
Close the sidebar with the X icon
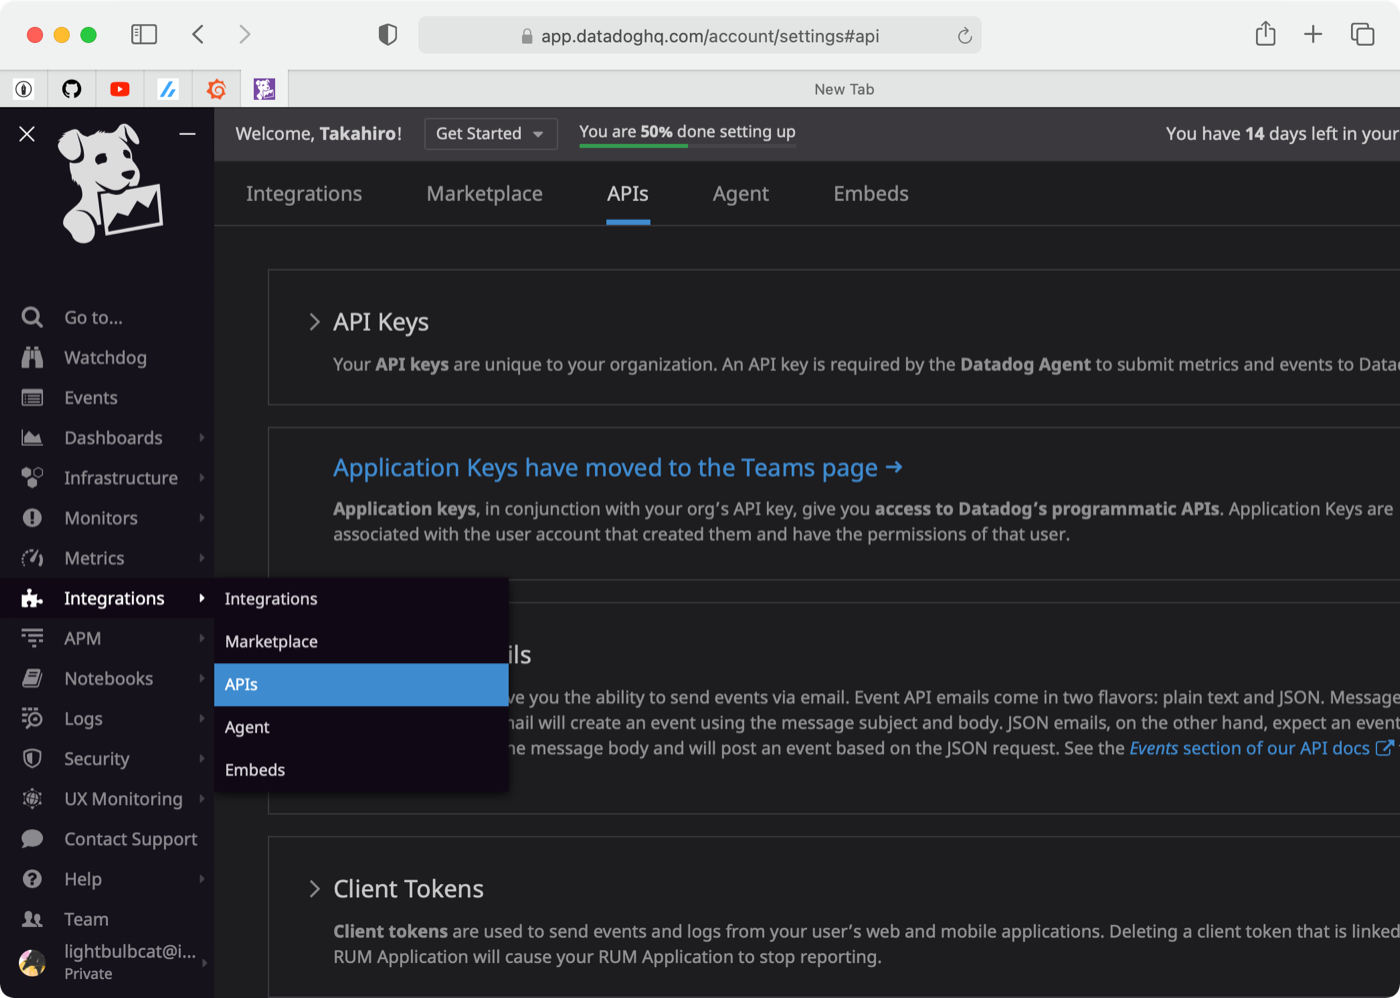click(27, 134)
